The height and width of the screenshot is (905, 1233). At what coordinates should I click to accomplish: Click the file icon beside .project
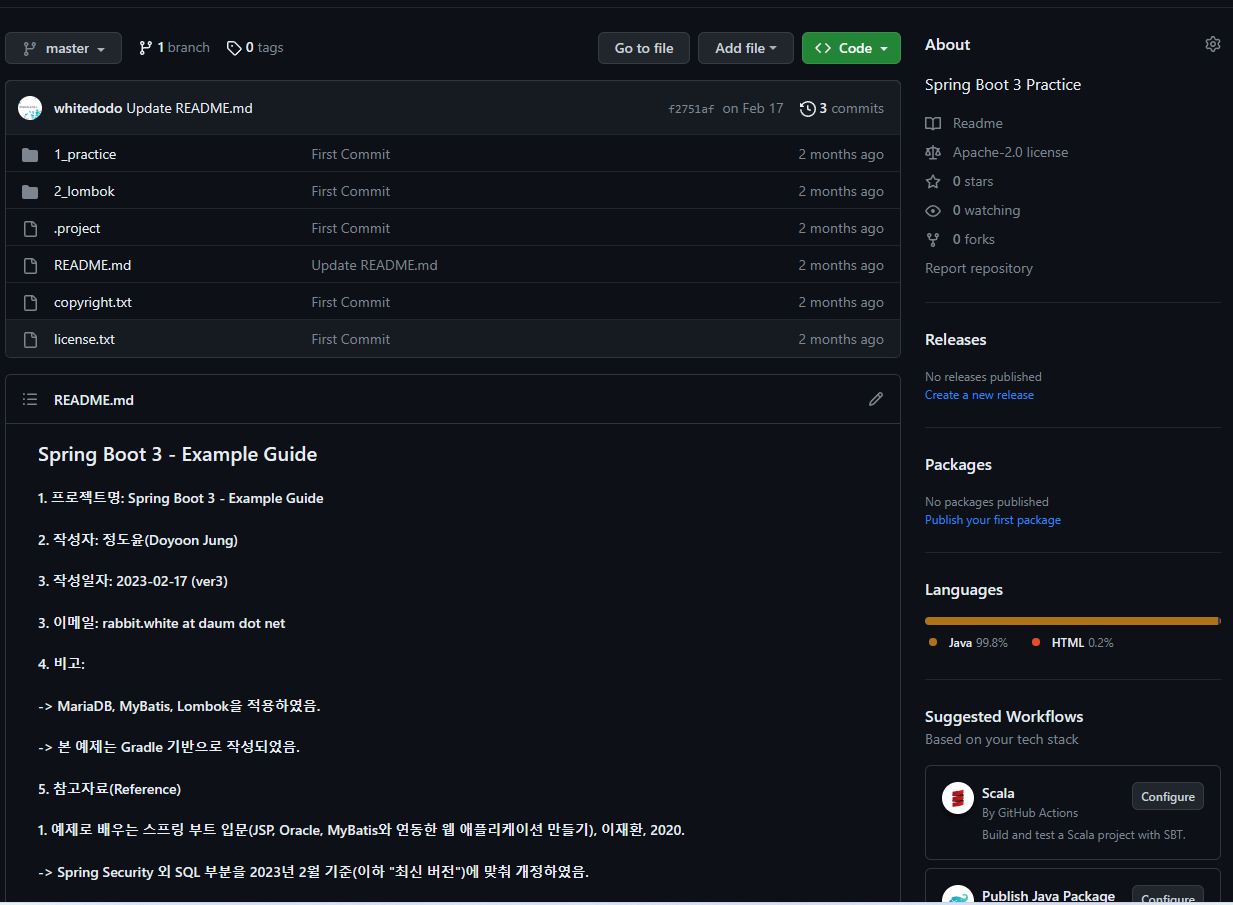click(30, 228)
